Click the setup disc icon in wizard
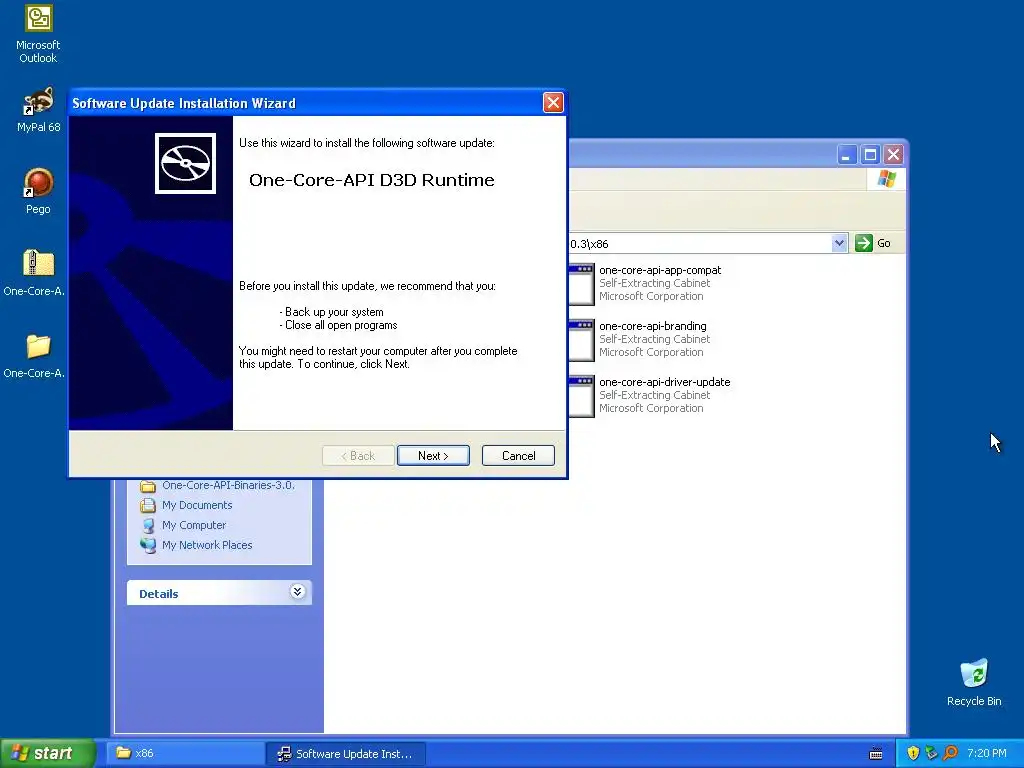Viewport: 1024px width, 768px height. [185, 163]
